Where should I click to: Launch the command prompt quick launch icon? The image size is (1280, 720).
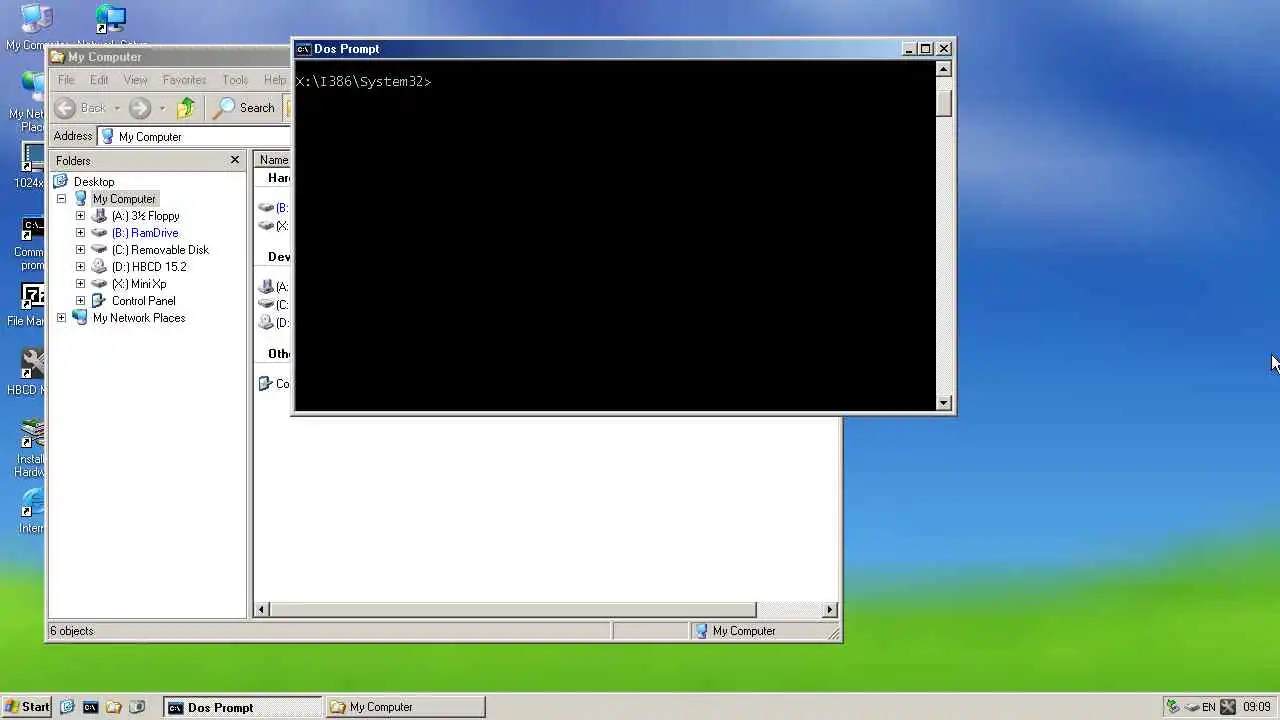point(90,707)
